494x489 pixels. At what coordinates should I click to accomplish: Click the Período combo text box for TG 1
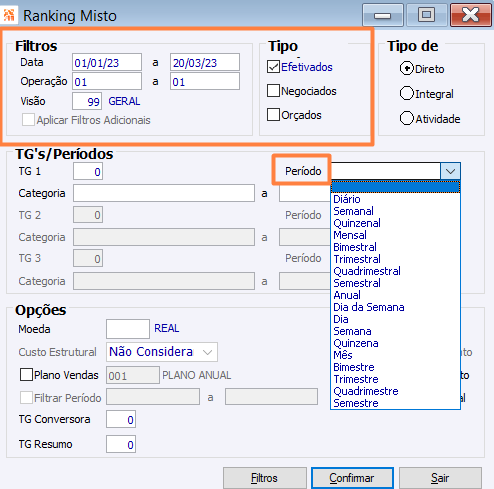click(386, 171)
